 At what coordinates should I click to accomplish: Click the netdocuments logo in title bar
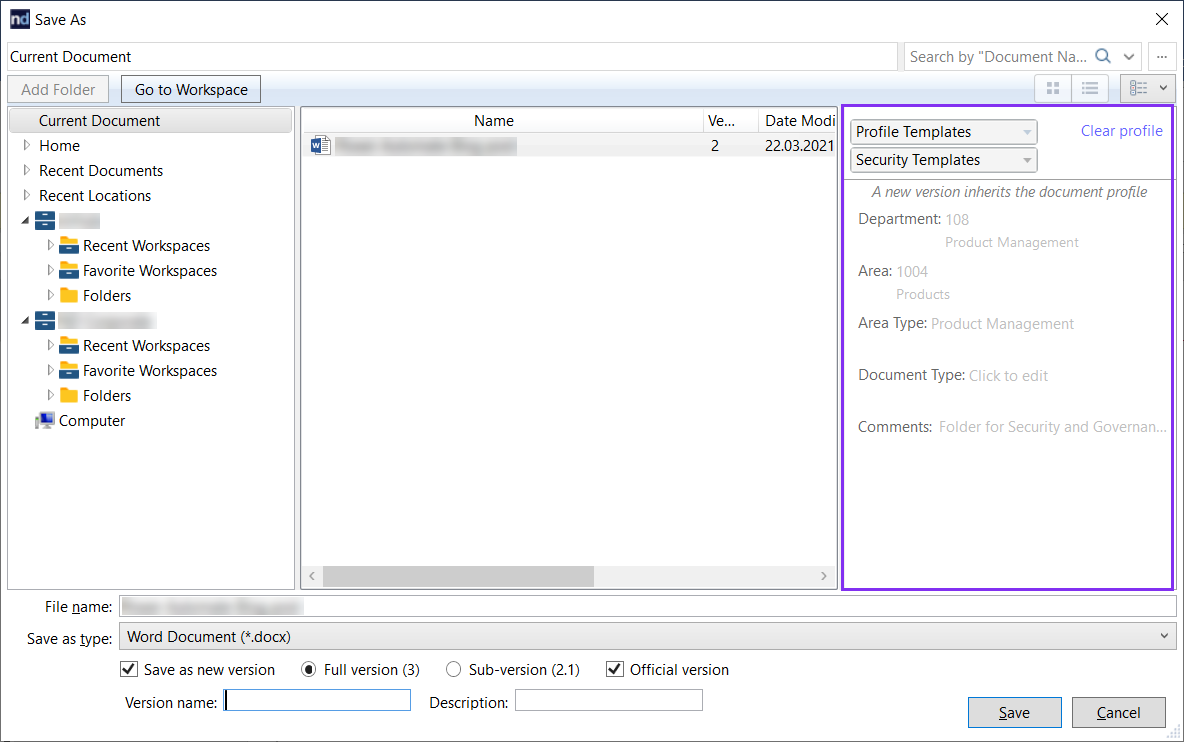coord(19,19)
